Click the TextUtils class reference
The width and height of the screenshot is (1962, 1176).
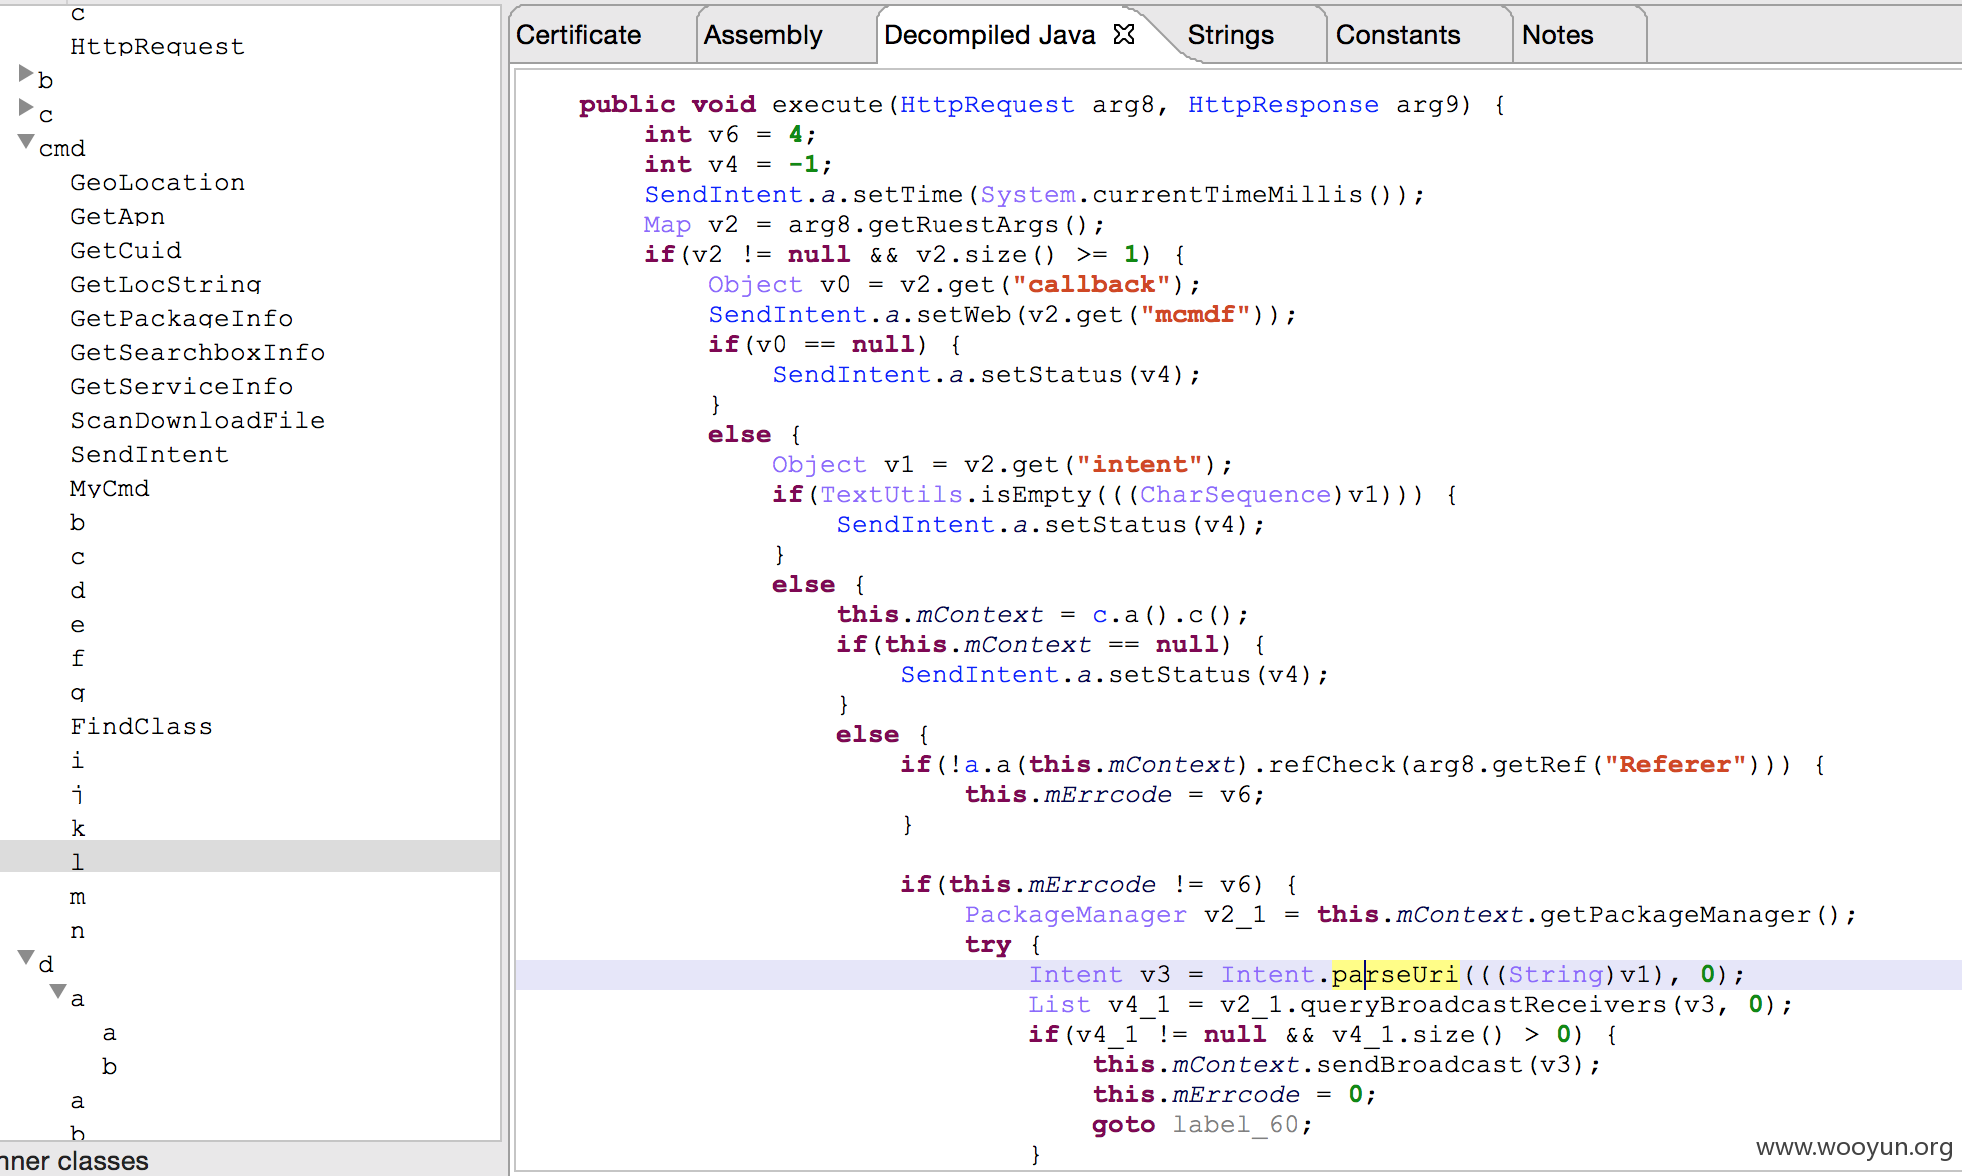tap(891, 494)
